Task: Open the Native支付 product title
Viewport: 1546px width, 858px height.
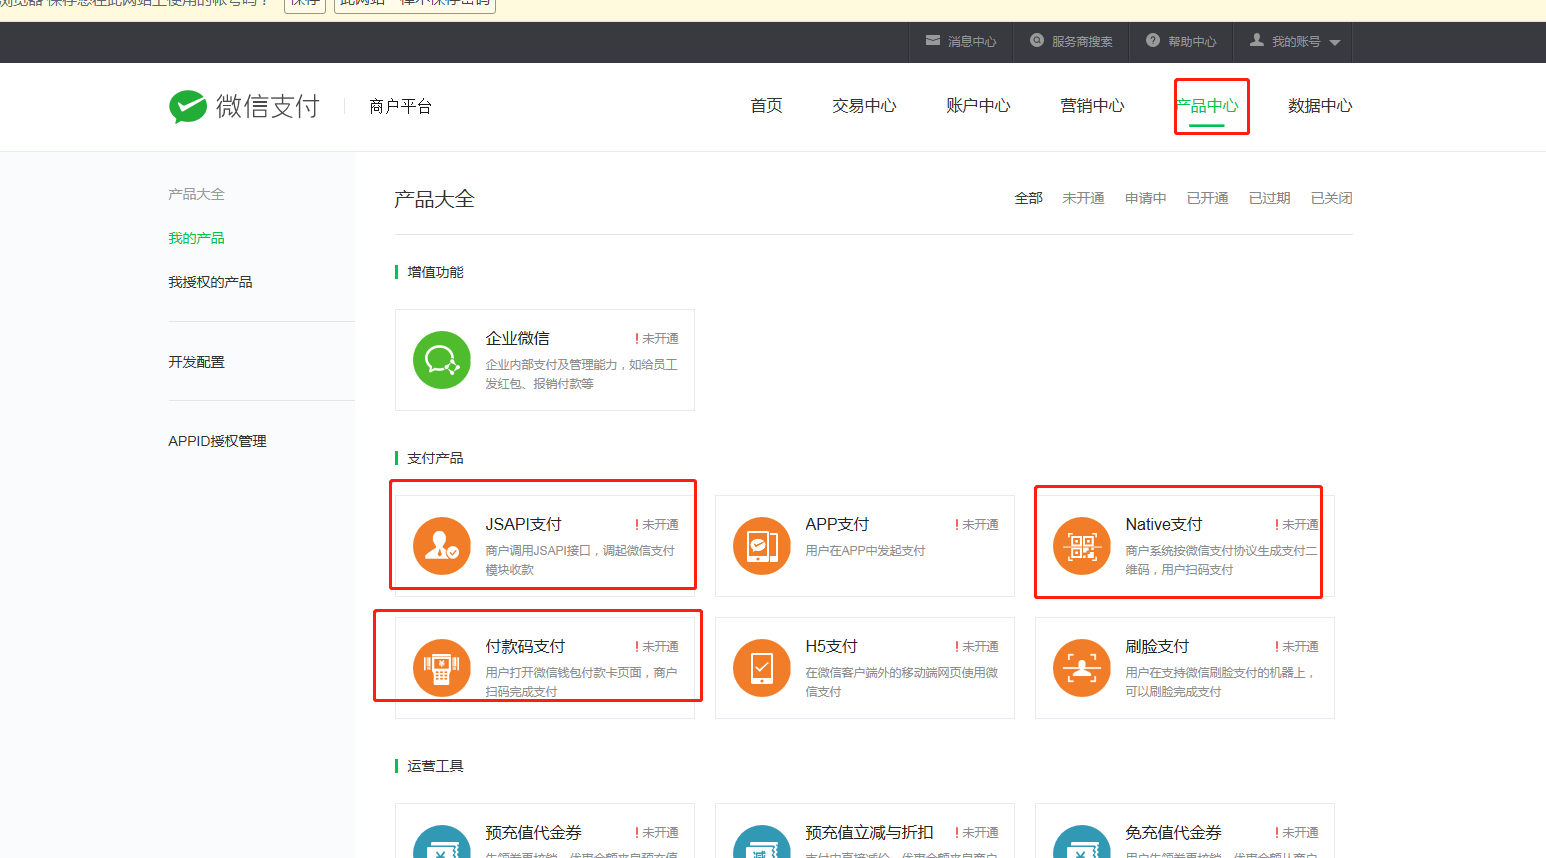Action: (1164, 525)
